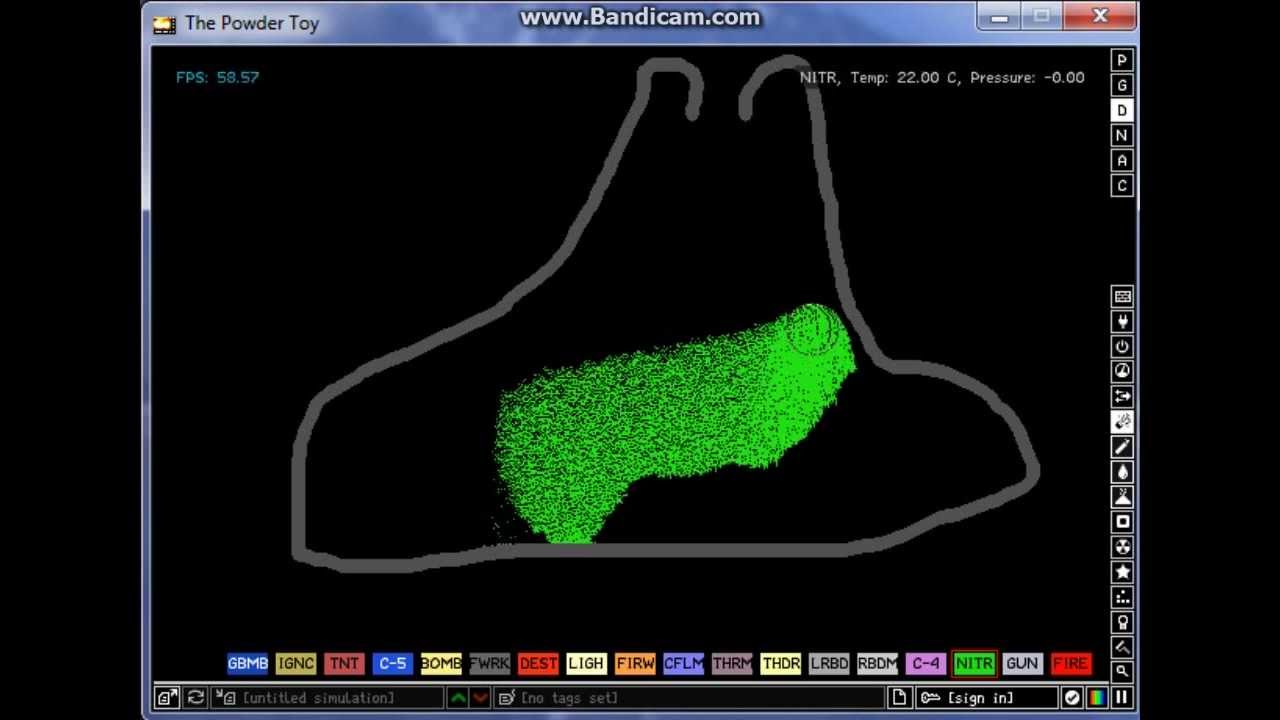Click The Powder Toy title bar icon
This screenshot has height=720, width=1280.
(164, 23)
